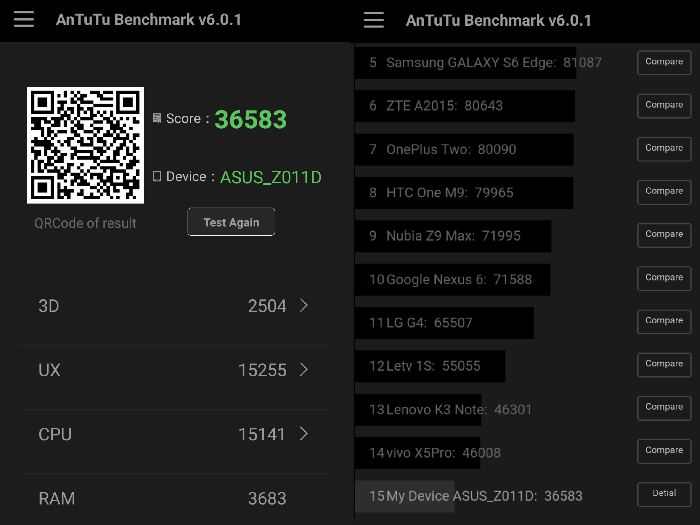This screenshot has width=700, height=525.
Task: Compare with HTC One M9
Action: (x=664, y=192)
